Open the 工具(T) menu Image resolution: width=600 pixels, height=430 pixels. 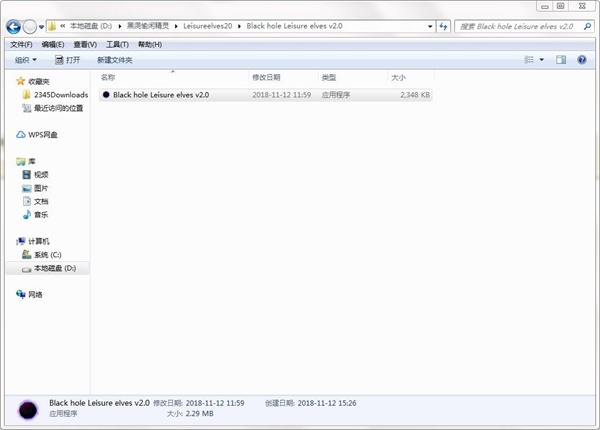coord(117,45)
